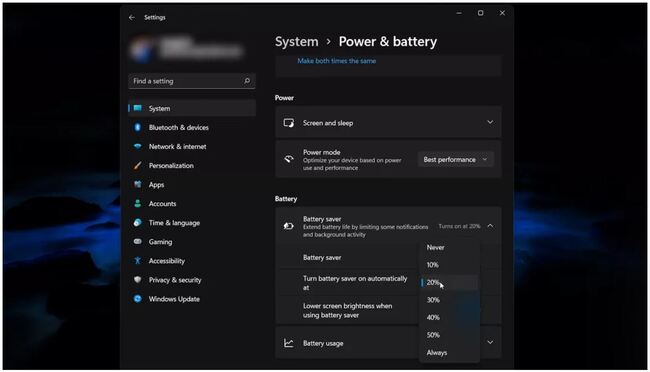This screenshot has width=650, height=372.
Task: Click the System breadcrumb link
Action: pos(296,42)
